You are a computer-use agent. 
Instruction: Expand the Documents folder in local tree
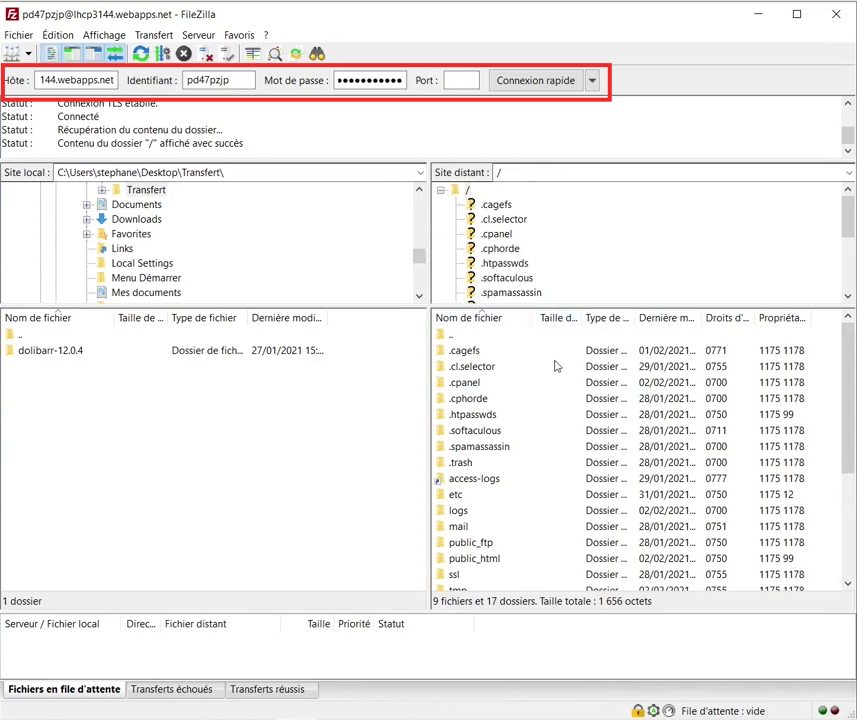click(87, 205)
